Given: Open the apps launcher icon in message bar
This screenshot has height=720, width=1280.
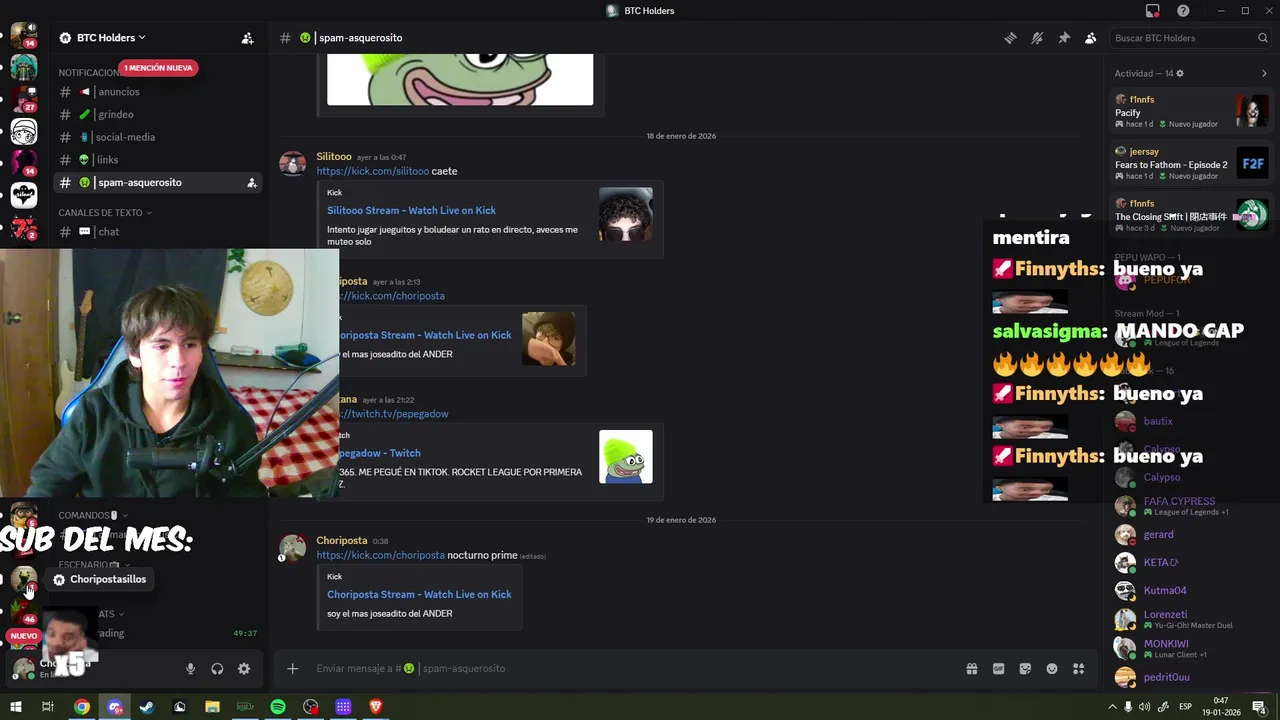Looking at the screenshot, I should [x=1078, y=669].
